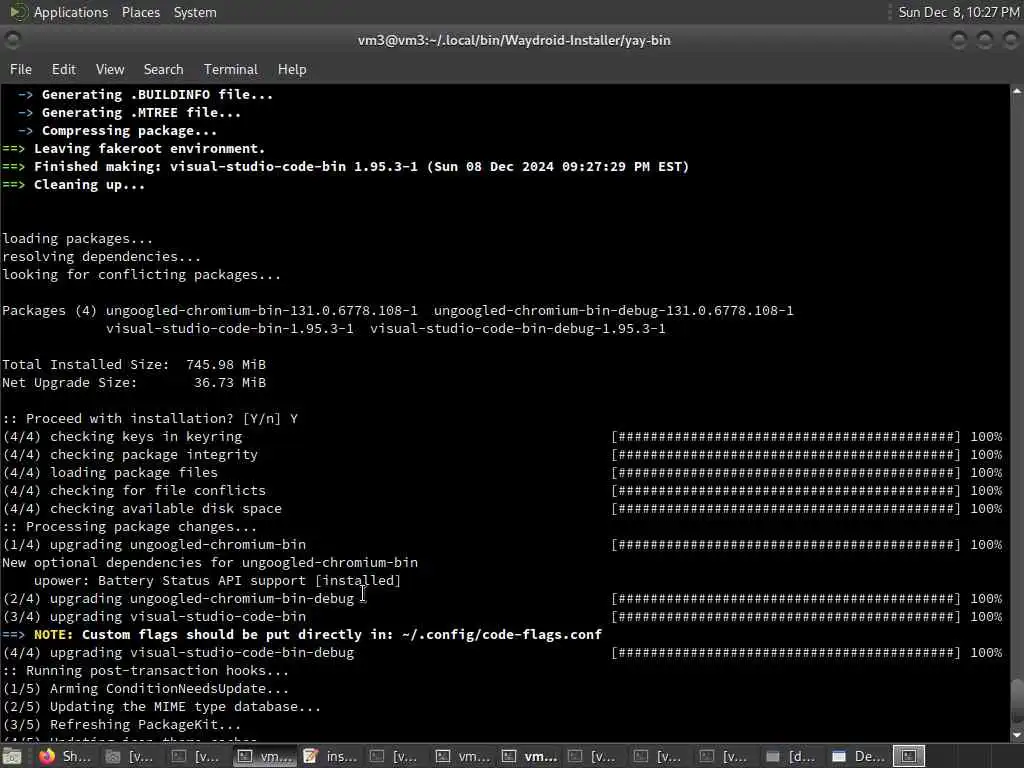Screen dimensions: 1024x768
Task: Click the 'looking for conflicting packages...' line
Action: click(141, 275)
